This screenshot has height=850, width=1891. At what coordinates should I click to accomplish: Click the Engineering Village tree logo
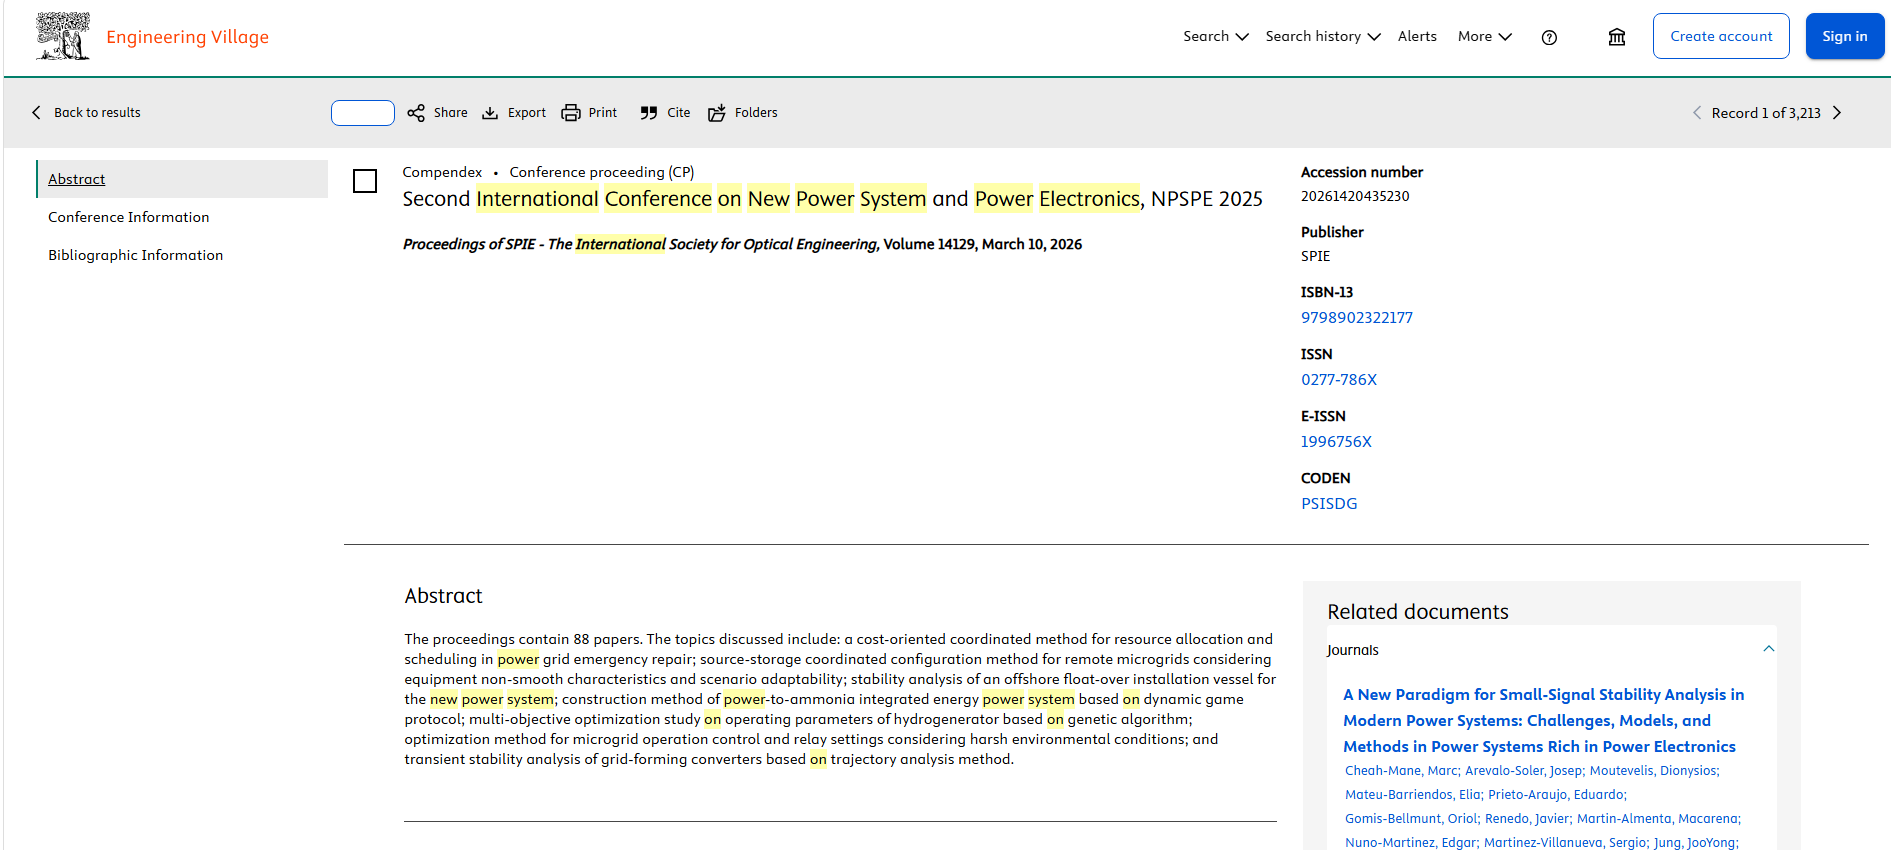tap(63, 36)
